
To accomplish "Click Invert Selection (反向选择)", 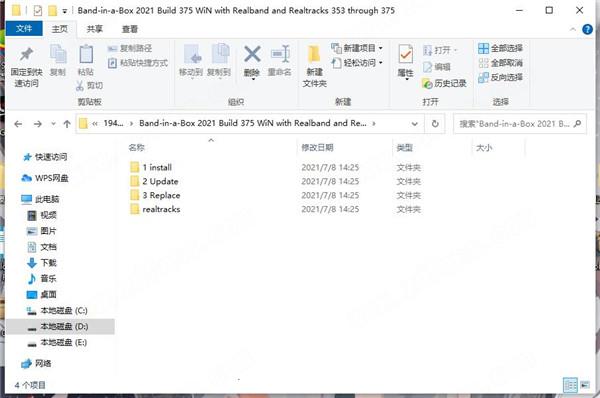I will click(x=501, y=77).
